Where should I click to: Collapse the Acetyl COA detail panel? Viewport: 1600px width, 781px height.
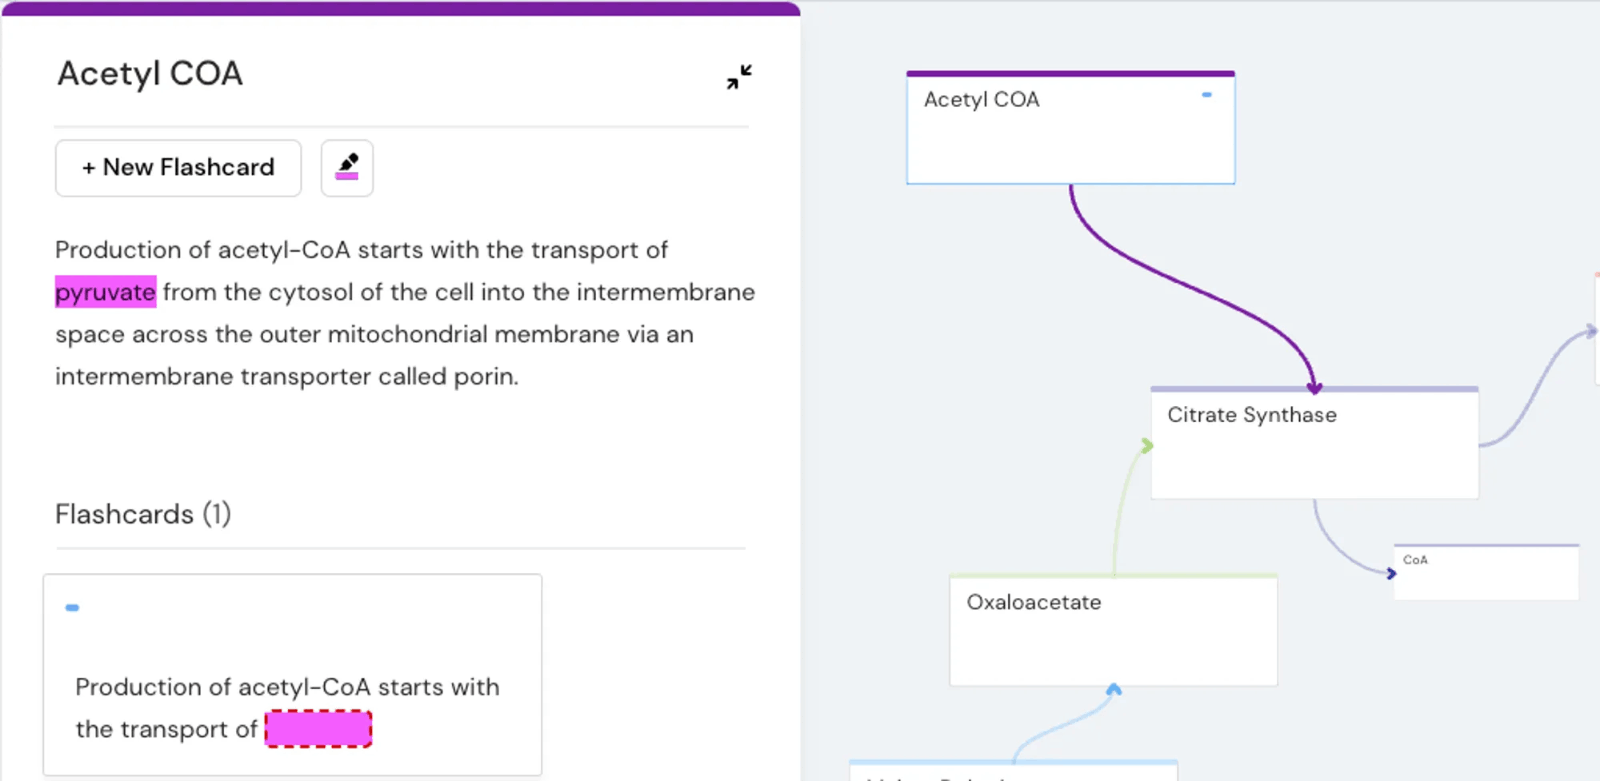(x=739, y=77)
